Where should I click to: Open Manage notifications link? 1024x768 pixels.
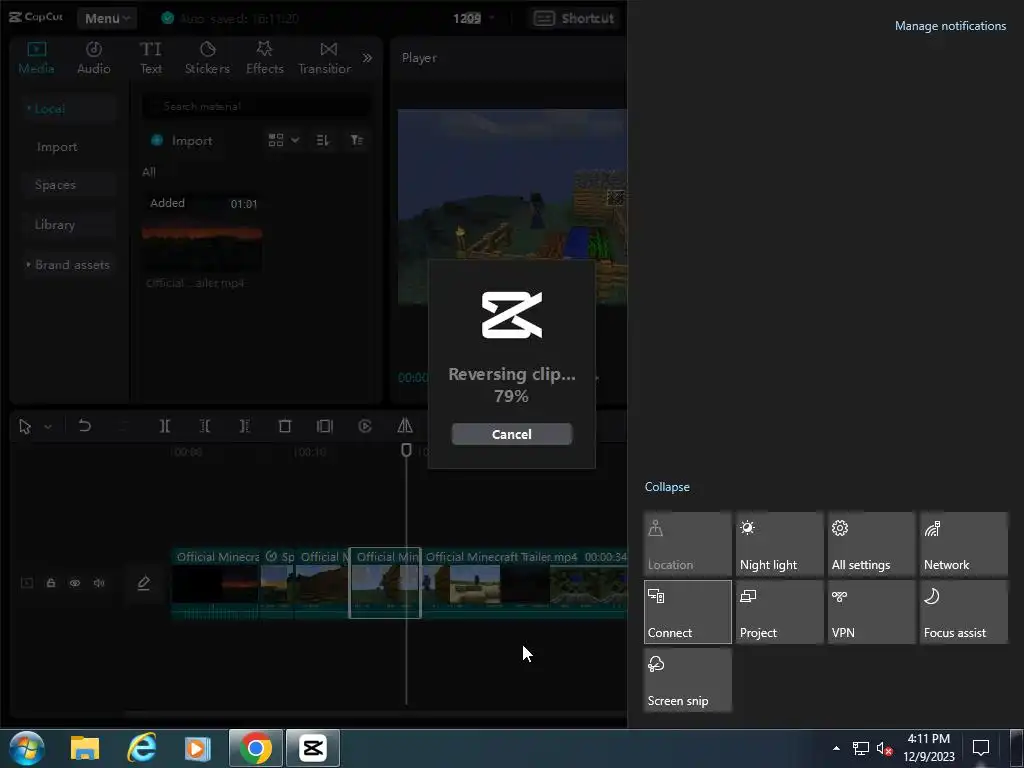point(950,26)
